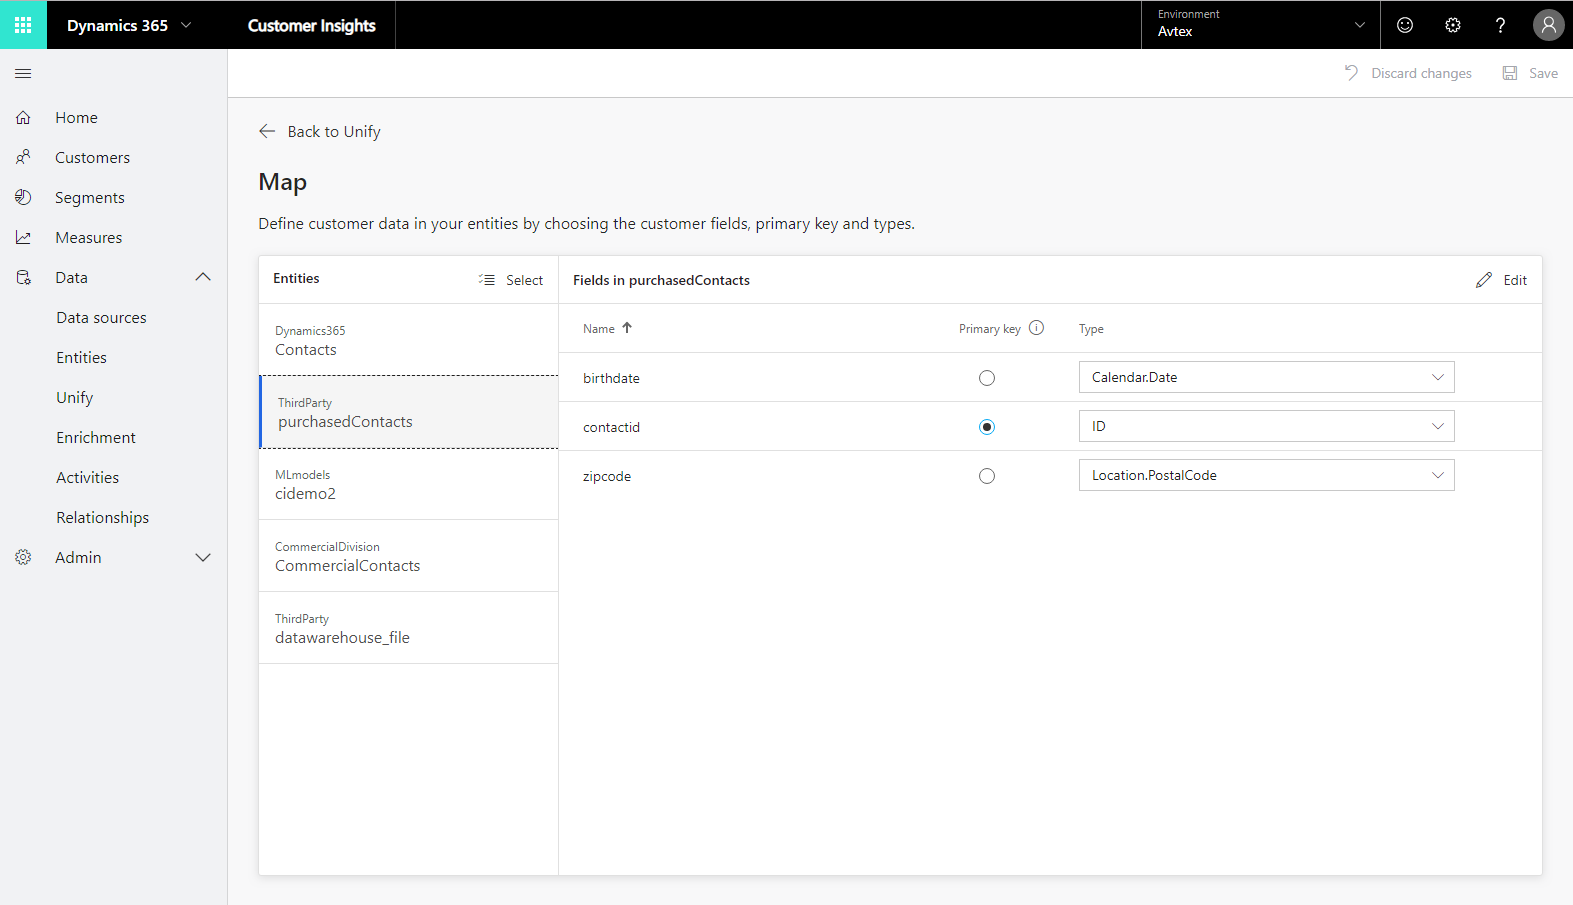Click Discard changes text

click(1421, 73)
